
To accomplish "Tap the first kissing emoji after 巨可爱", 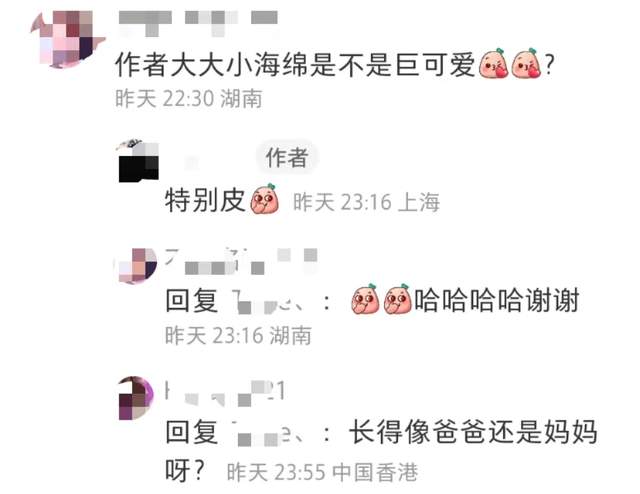I will coord(493,63).
